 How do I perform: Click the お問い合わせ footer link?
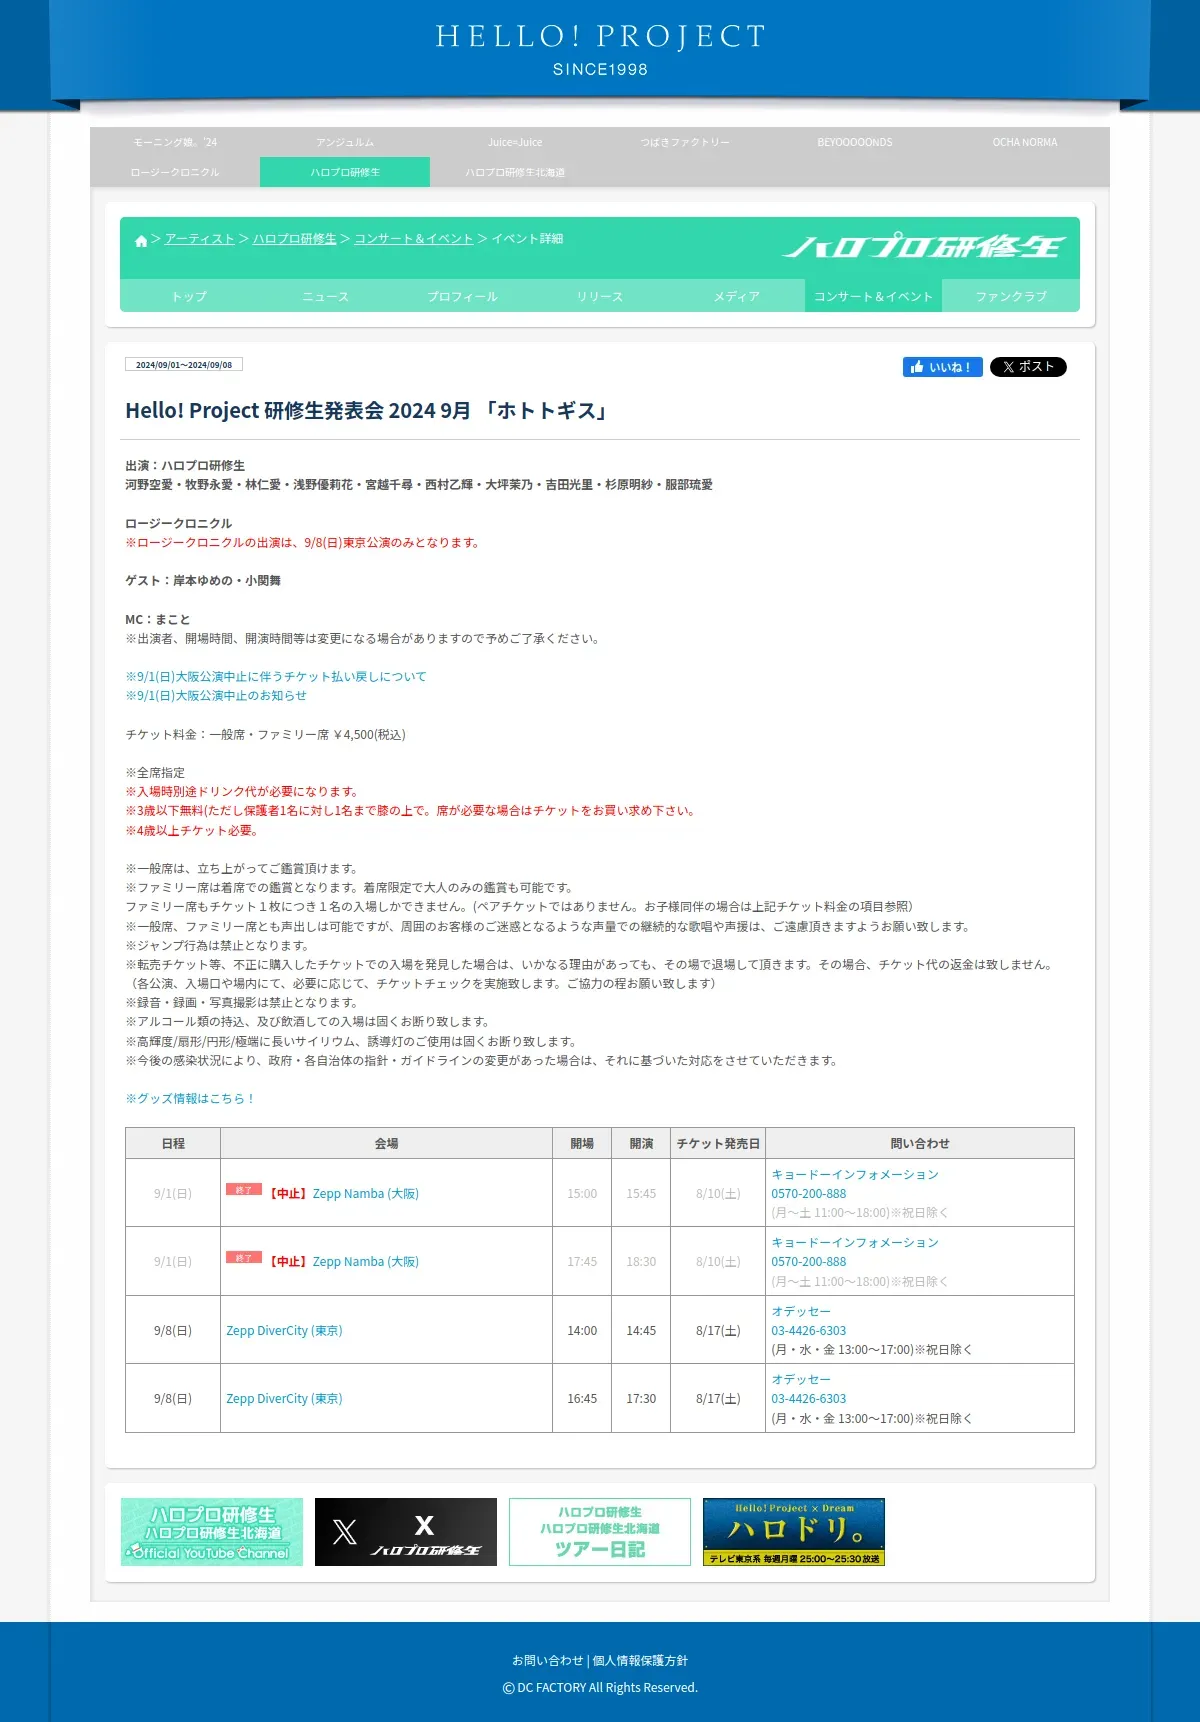(547, 1660)
